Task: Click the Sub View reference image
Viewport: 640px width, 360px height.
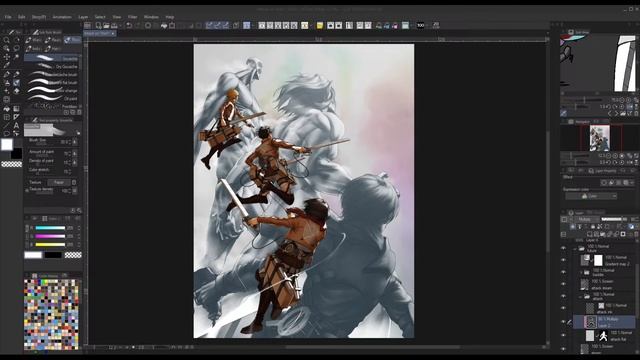Action: tap(598, 63)
